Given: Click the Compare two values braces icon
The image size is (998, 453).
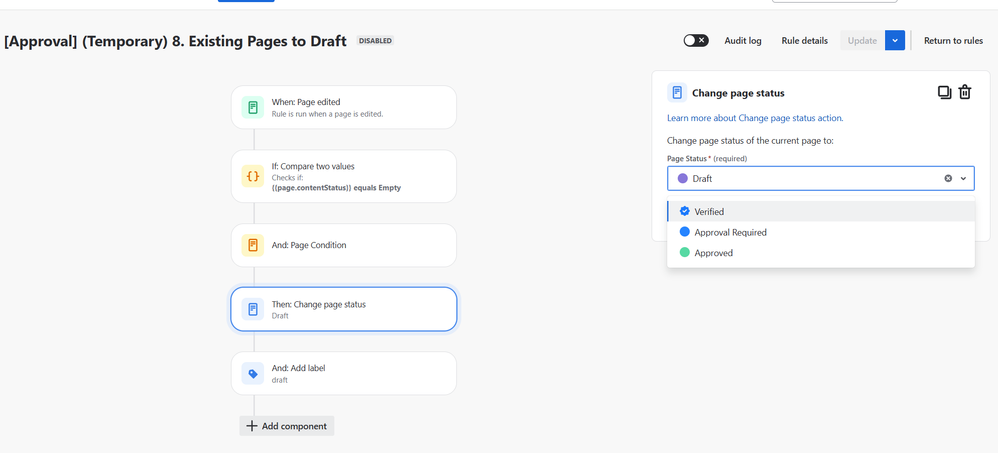Looking at the screenshot, I should coord(253,177).
